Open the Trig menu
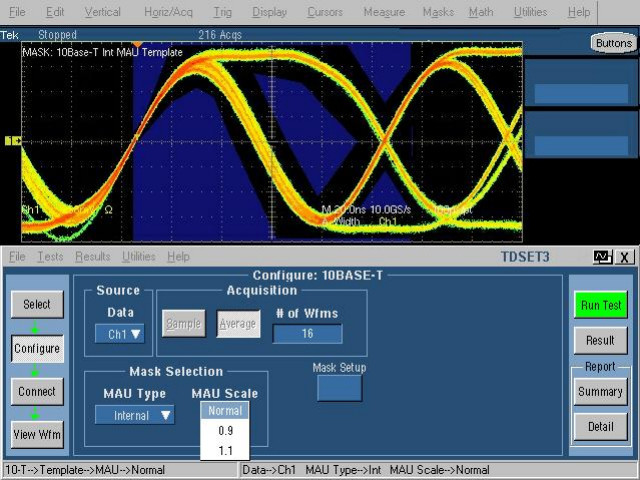The height and width of the screenshot is (480, 640). [222, 12]
